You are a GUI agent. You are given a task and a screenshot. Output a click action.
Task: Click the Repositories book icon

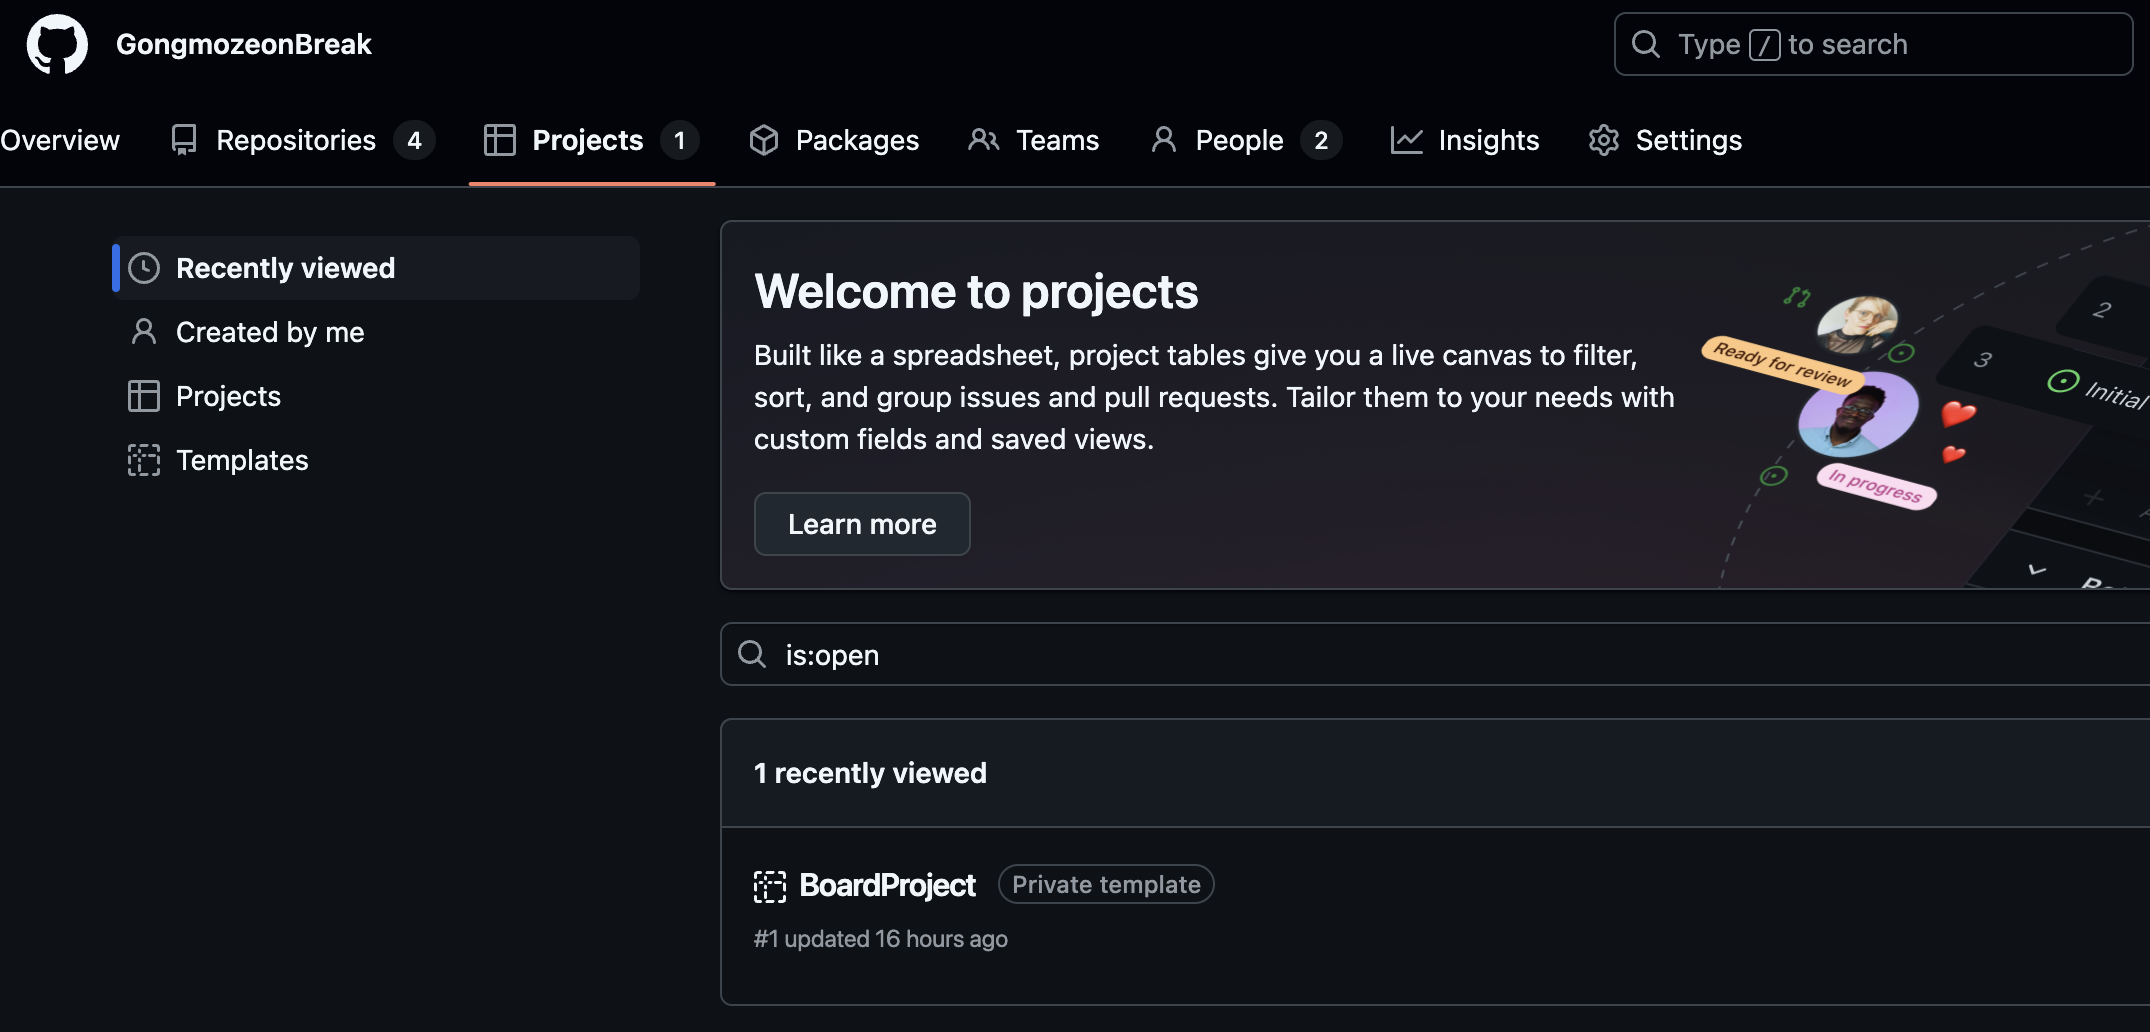pyautogui.click(x=184, y=140)
